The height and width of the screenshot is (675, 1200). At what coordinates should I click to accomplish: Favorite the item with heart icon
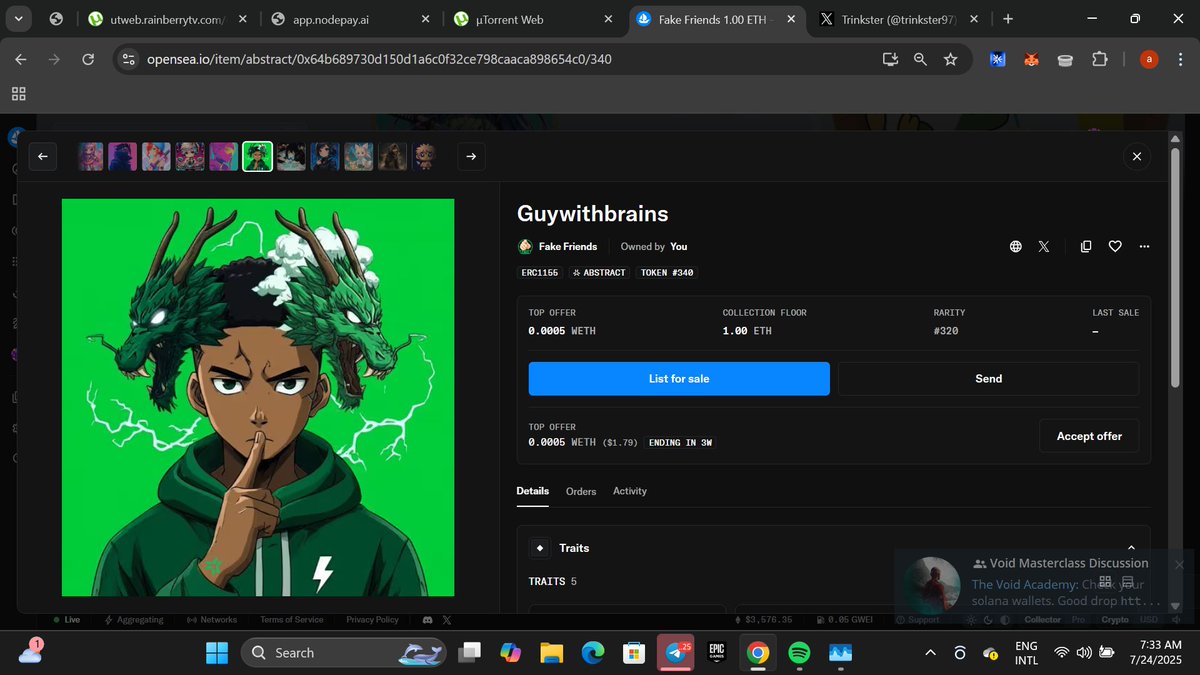coord(1115,246)
